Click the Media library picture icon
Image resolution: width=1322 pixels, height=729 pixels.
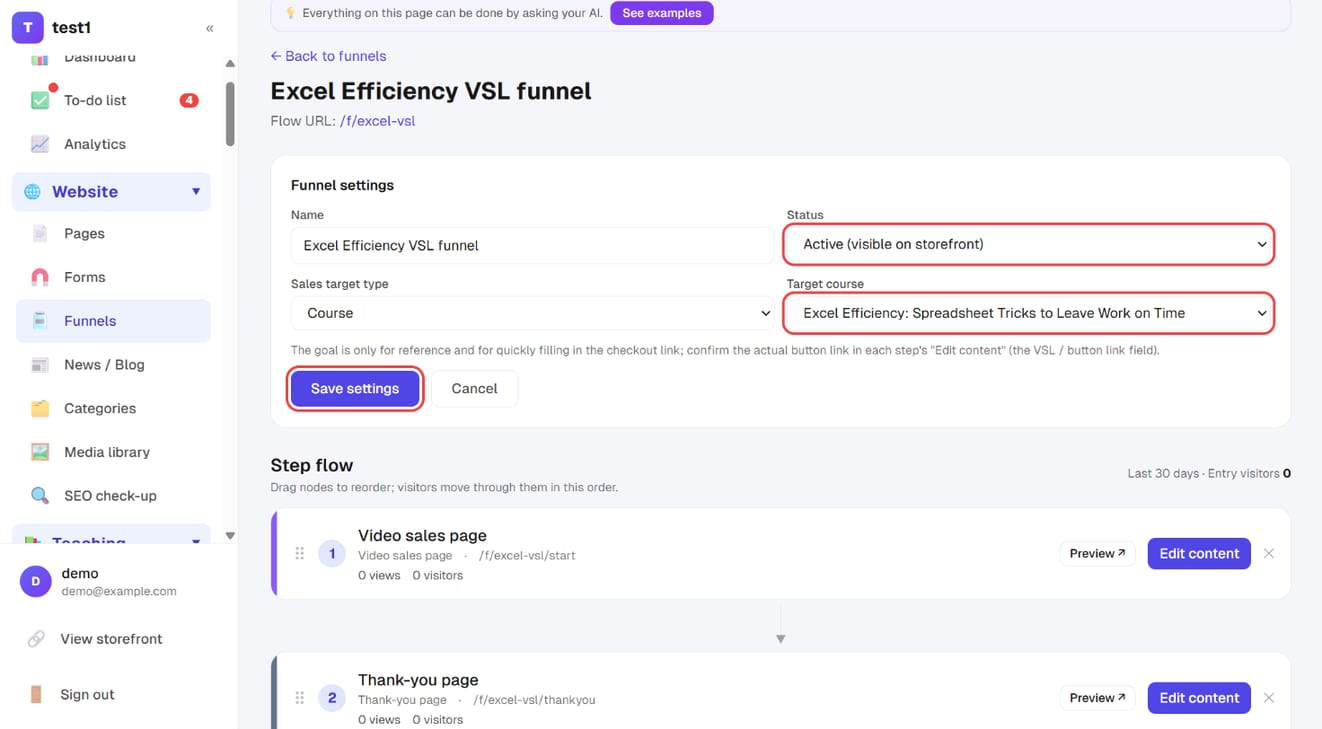(x=40, y=452)
